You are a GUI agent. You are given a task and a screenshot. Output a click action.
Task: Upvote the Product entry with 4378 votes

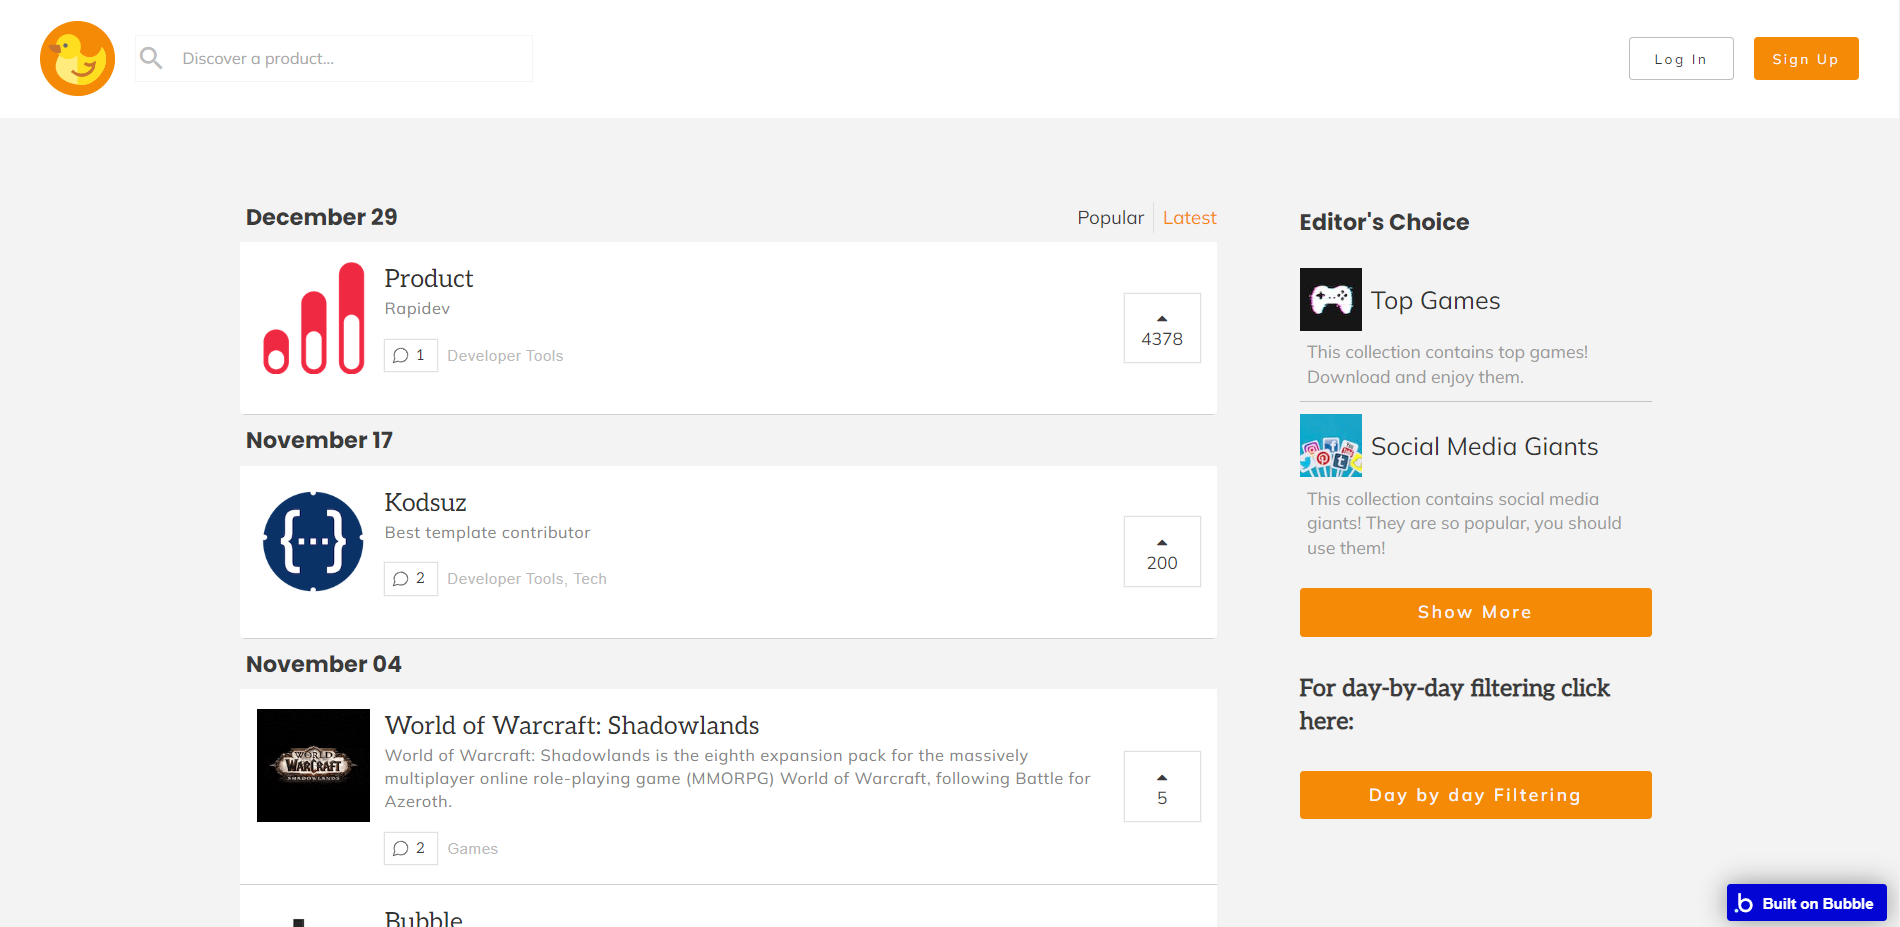(x=1162, y=328)
